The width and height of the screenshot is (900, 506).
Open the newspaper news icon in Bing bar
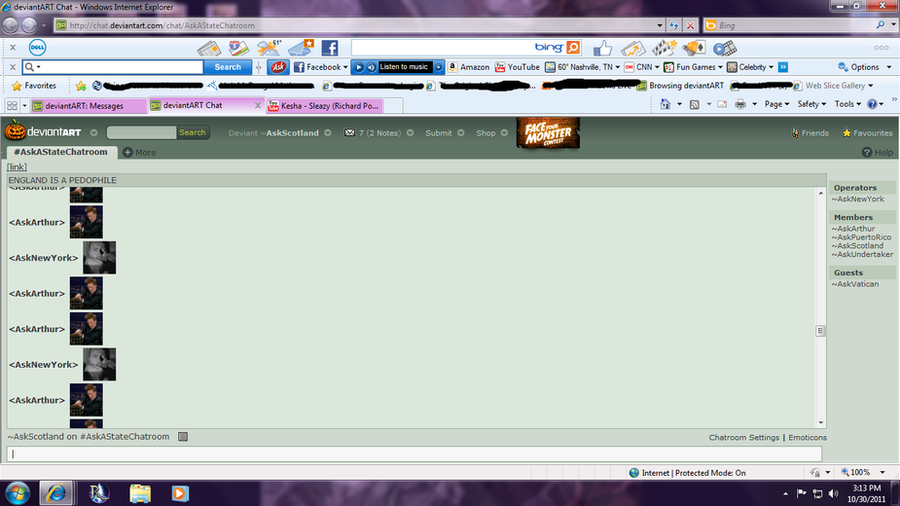(209, 48)
